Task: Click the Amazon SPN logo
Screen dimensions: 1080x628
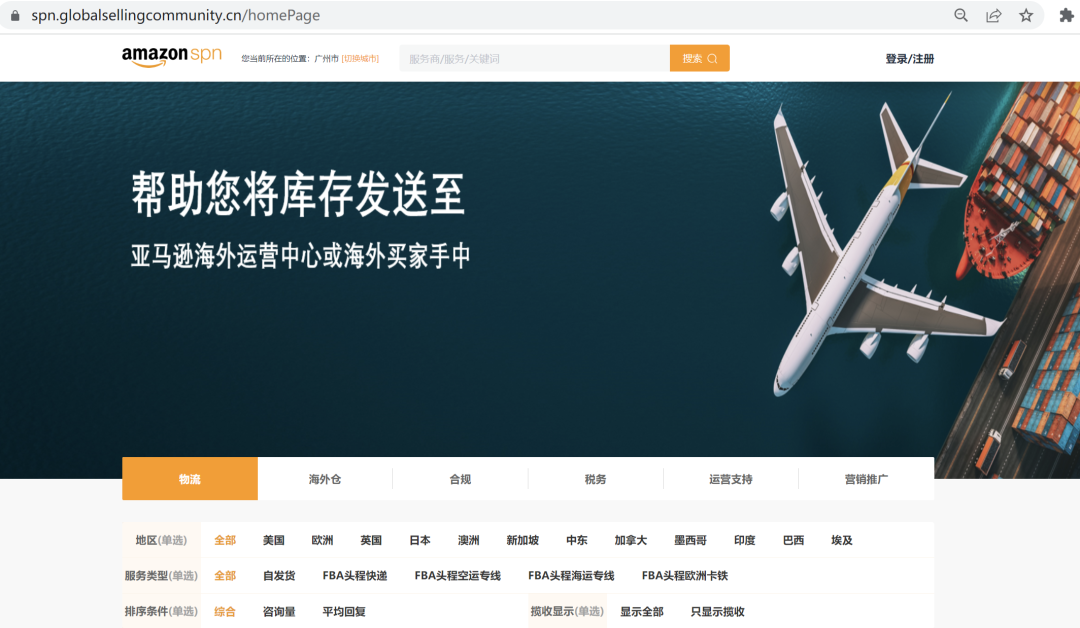Action: pos(171,57)
